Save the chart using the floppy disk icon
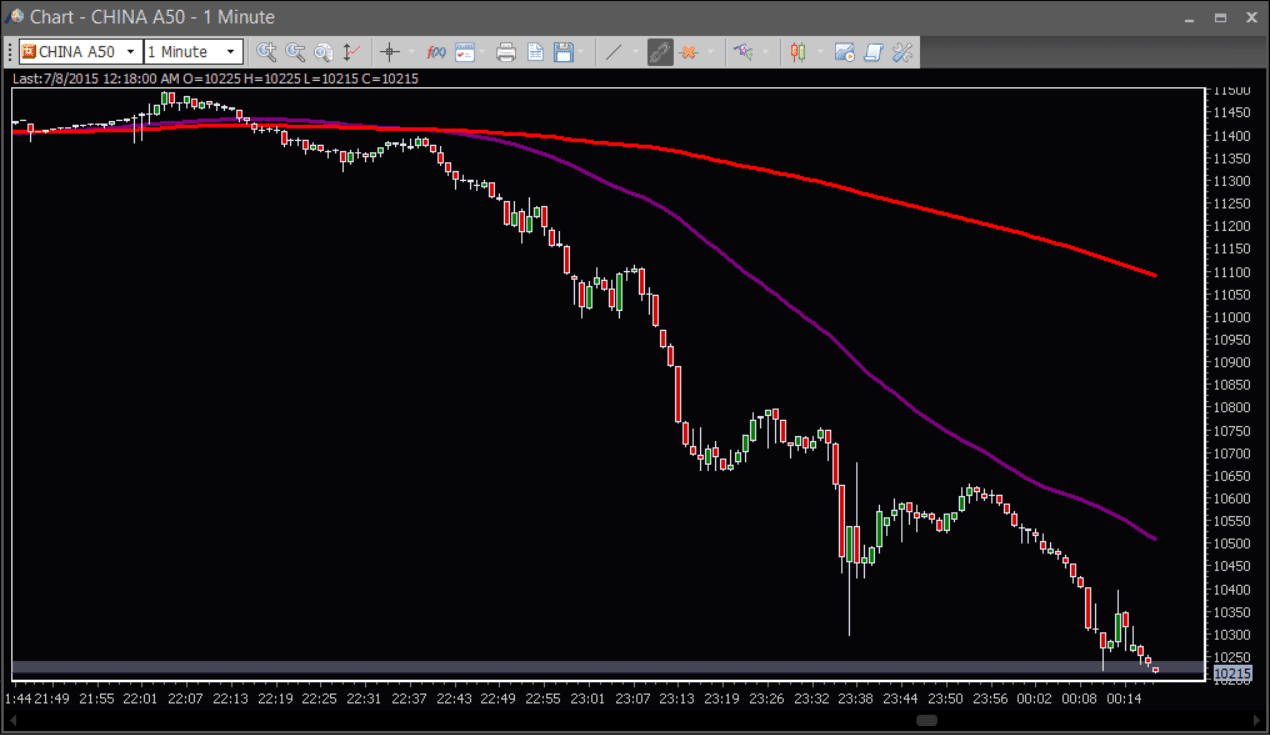Viewport: 1270px width, 735px height. point(563,52)
